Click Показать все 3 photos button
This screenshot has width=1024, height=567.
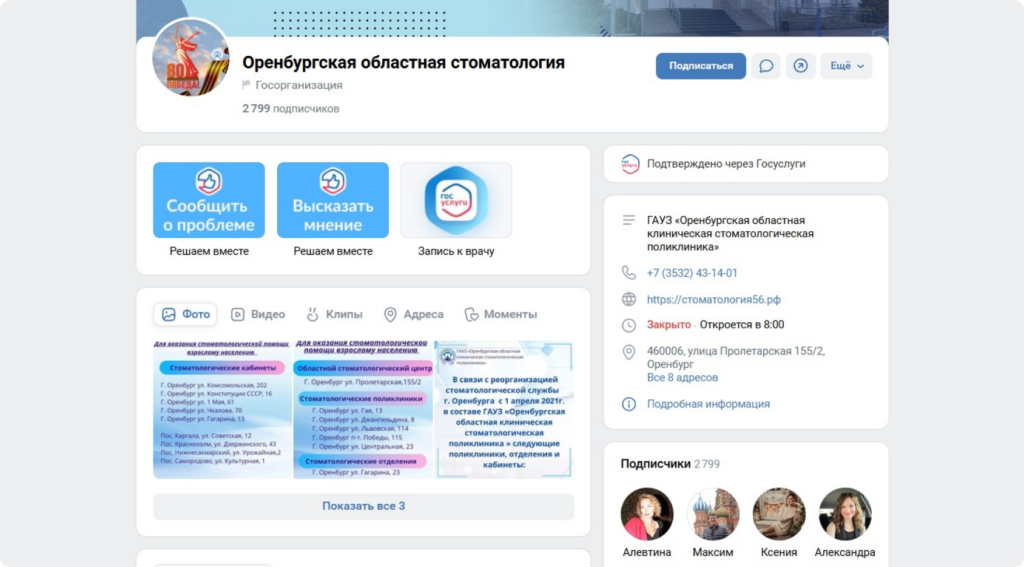[x=364, y=506]
